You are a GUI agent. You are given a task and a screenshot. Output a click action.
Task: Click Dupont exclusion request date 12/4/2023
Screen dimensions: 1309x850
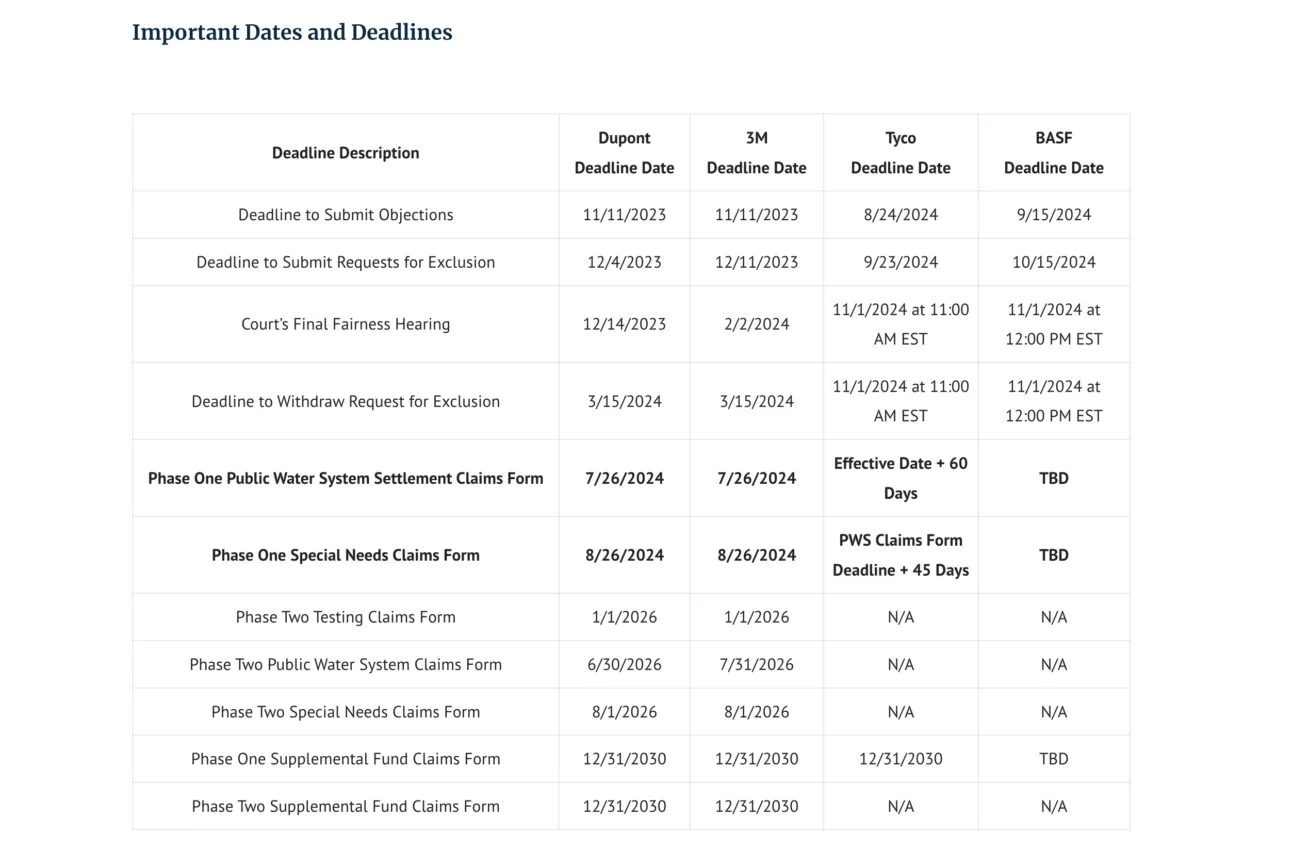[x=624, y=262]
